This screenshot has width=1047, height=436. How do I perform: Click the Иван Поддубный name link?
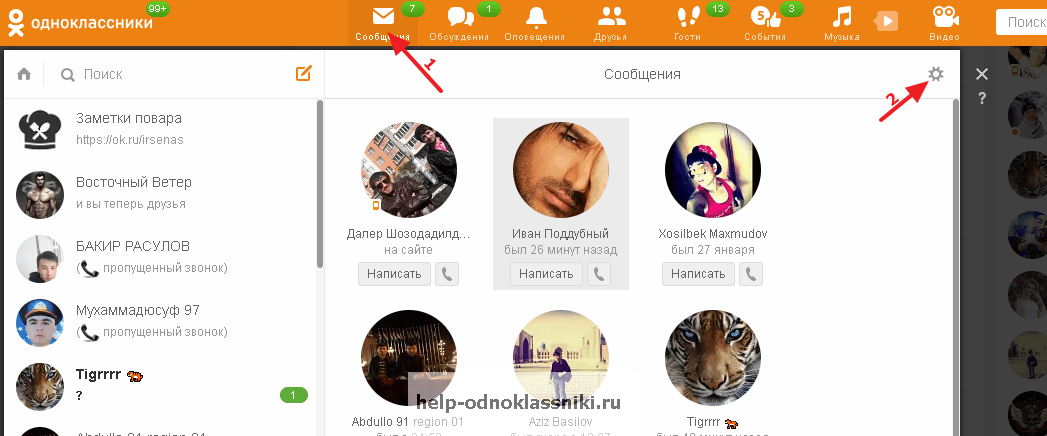(561, 234)
